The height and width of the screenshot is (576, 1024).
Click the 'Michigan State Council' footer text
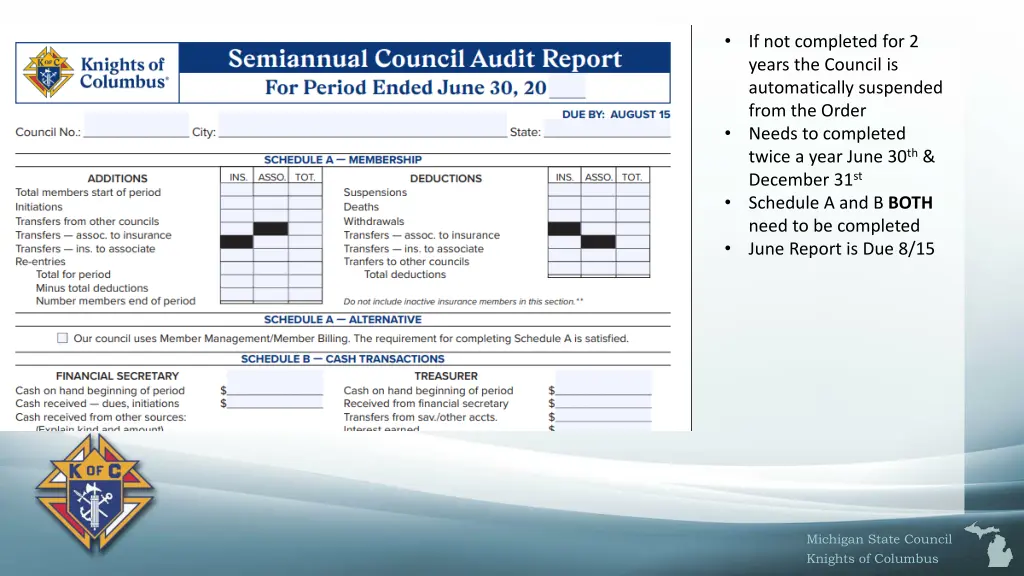[x=879, y=539]
